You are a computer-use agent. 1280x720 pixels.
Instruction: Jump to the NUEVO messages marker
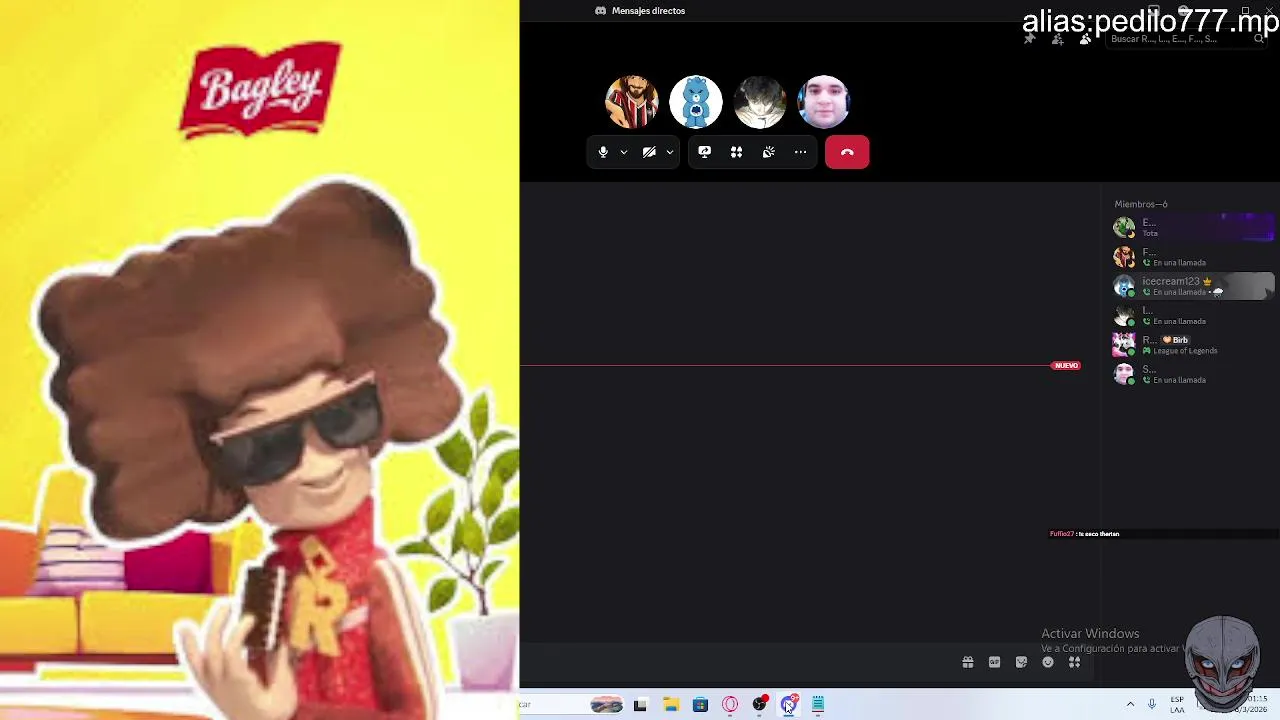point(1066,365)
